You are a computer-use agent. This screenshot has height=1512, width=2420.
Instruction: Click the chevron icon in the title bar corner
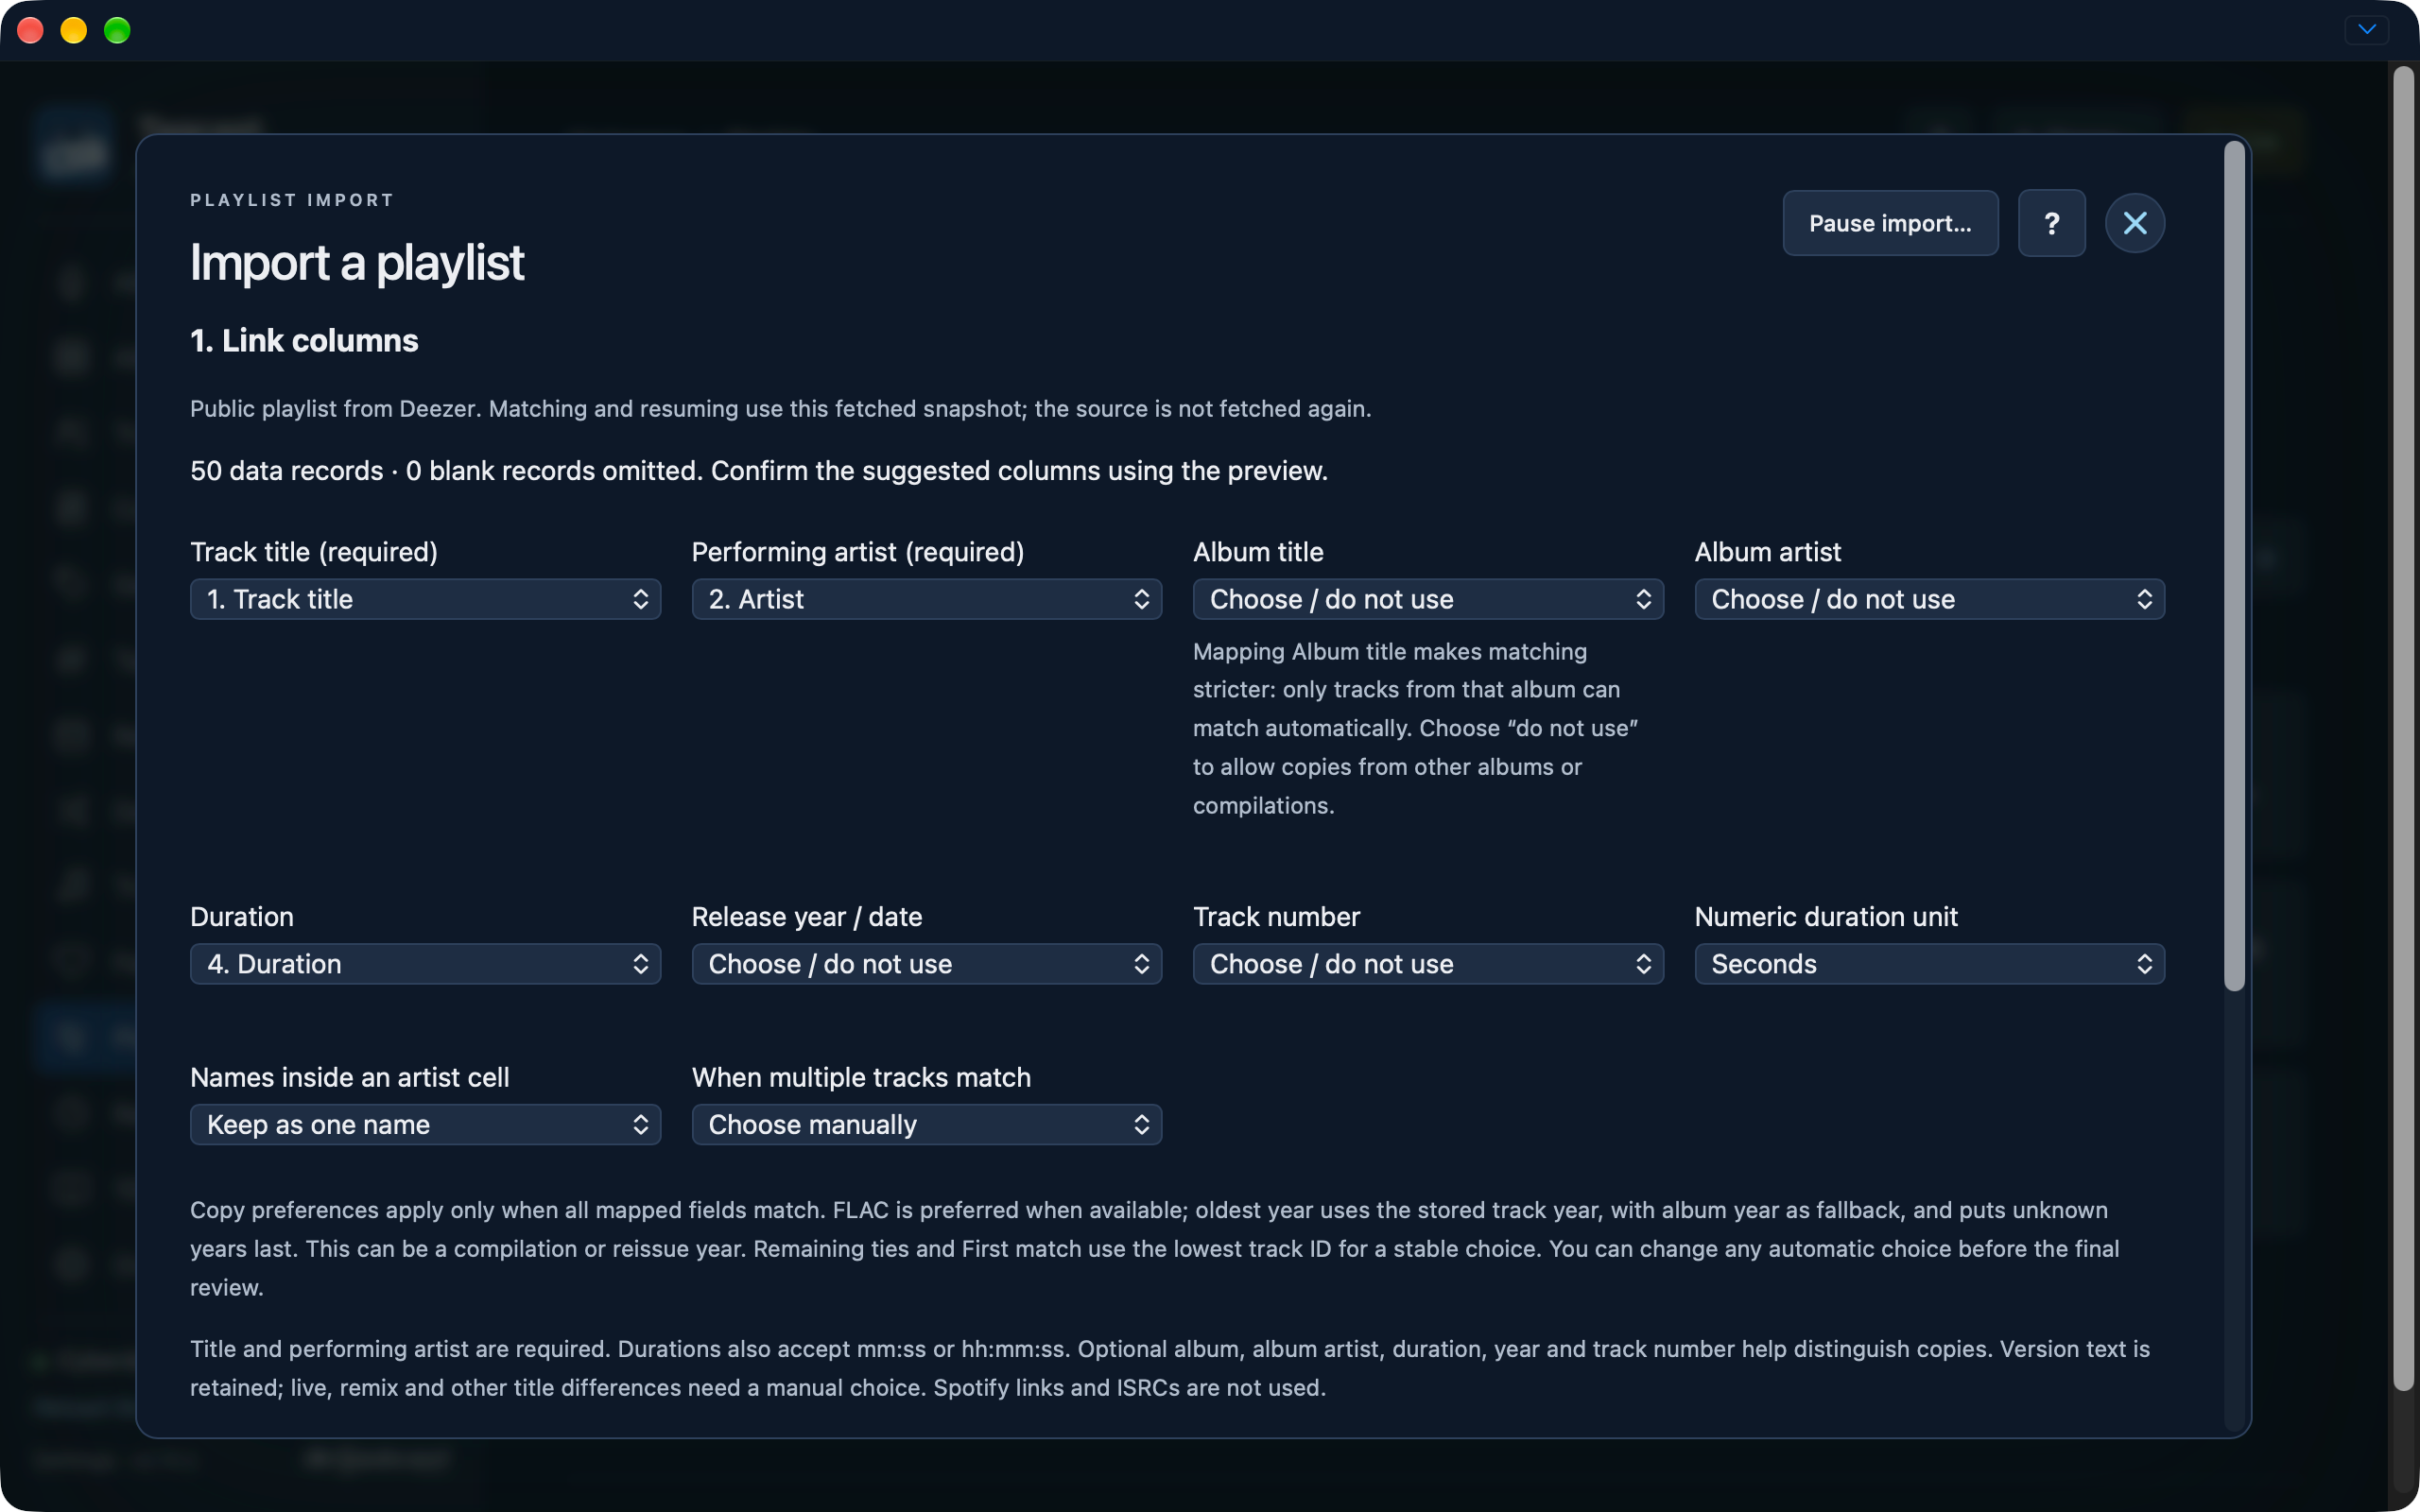(2366, 29)
